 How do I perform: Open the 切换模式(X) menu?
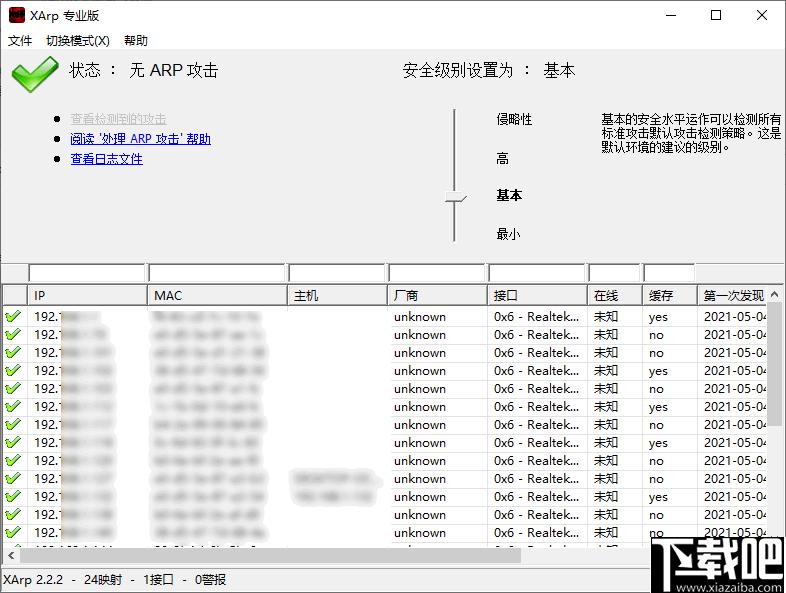tap(78, 41)
